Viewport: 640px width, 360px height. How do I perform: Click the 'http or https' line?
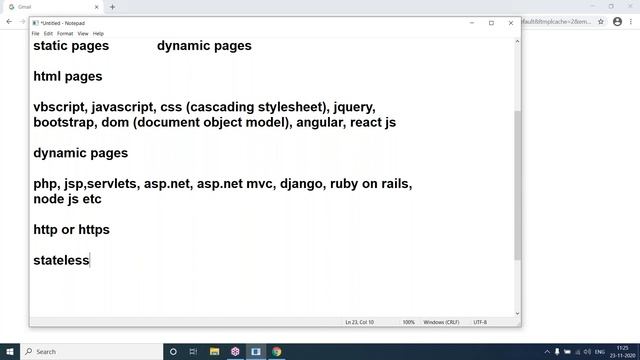tap(71, 230)
